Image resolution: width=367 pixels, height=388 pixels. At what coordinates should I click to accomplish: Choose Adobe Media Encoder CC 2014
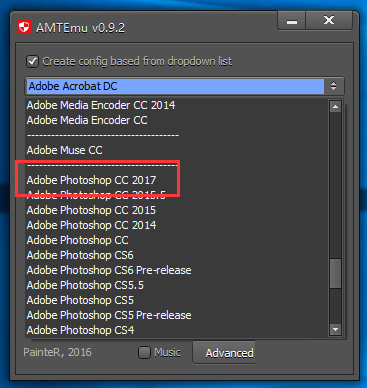(x=101, y=105)
